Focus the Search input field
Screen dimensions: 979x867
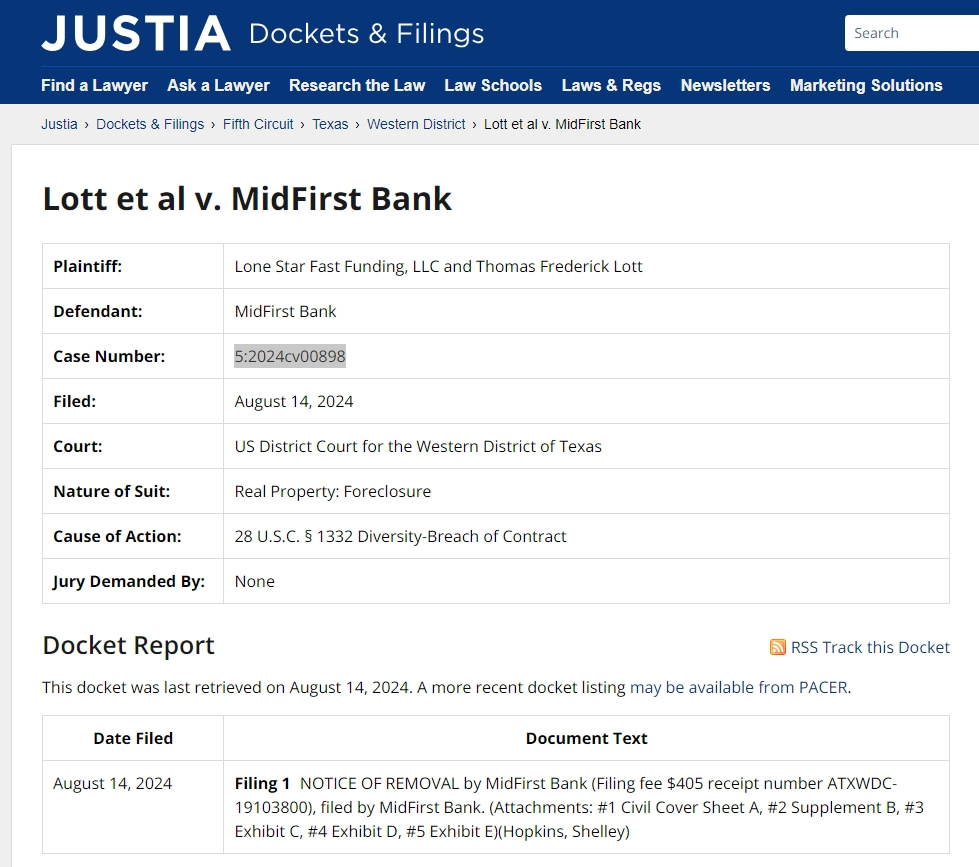[912, 33]
